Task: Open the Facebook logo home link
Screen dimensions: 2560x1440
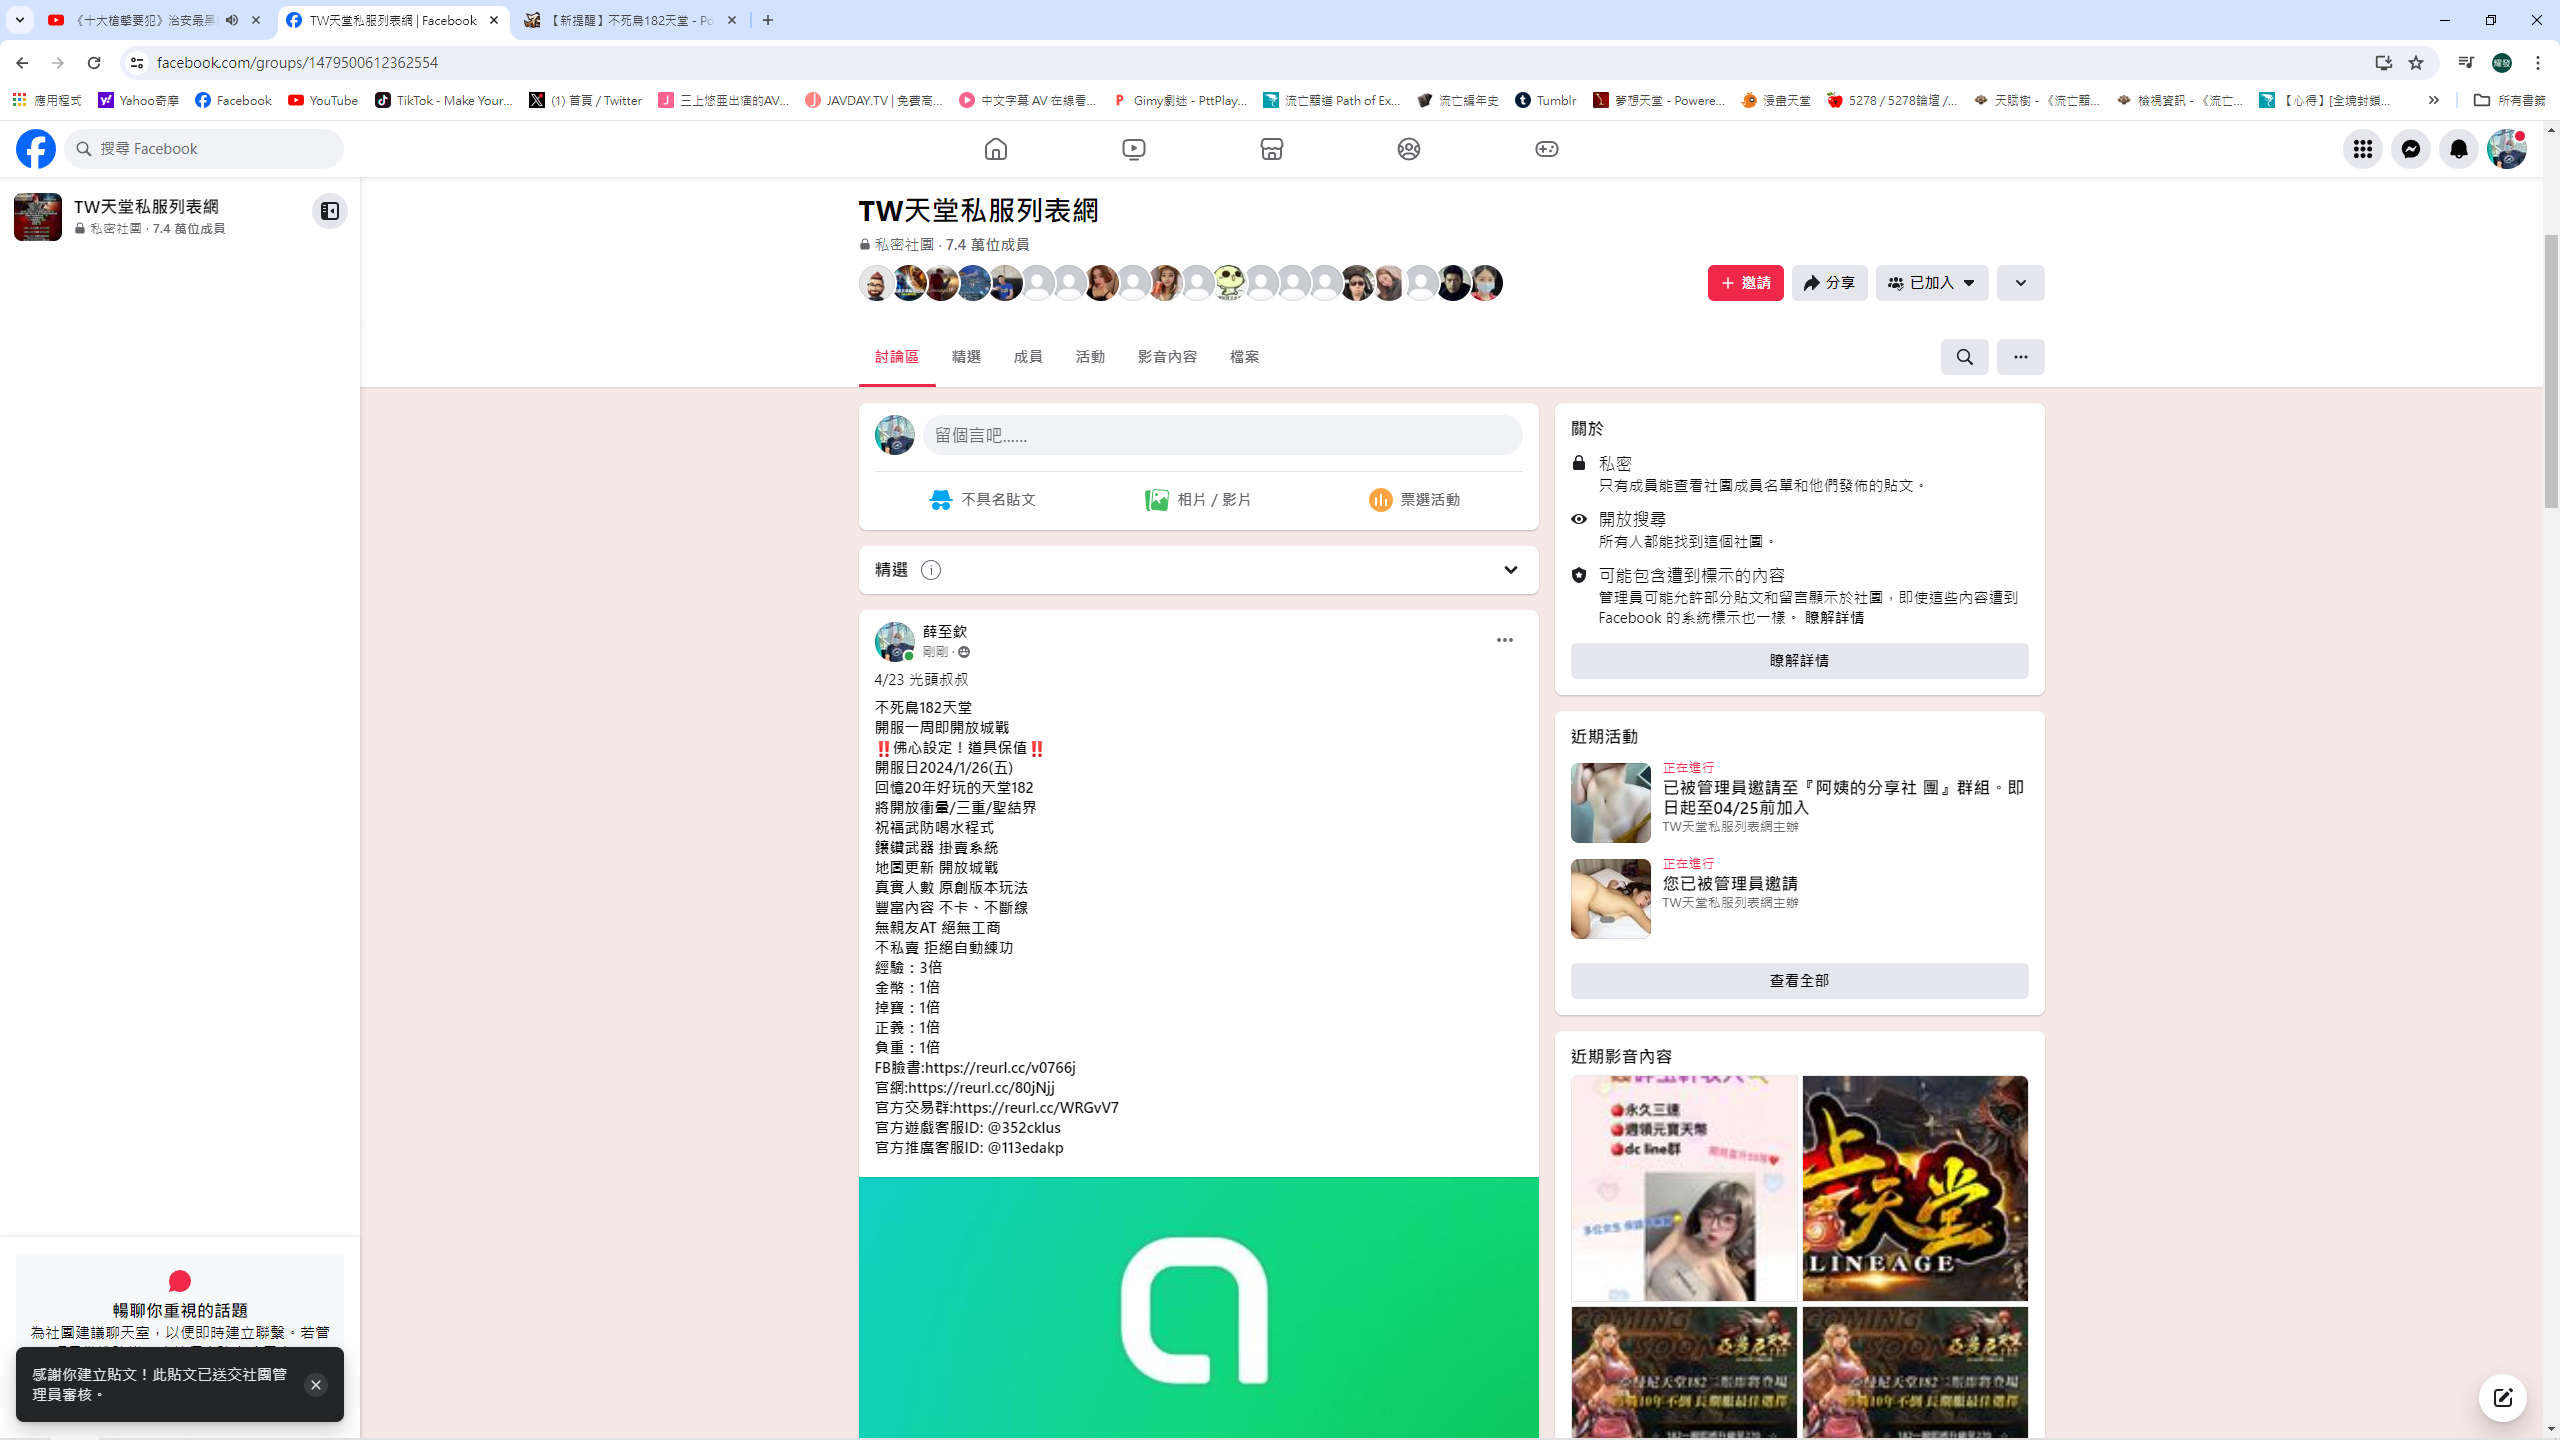Action: (36, 149)
